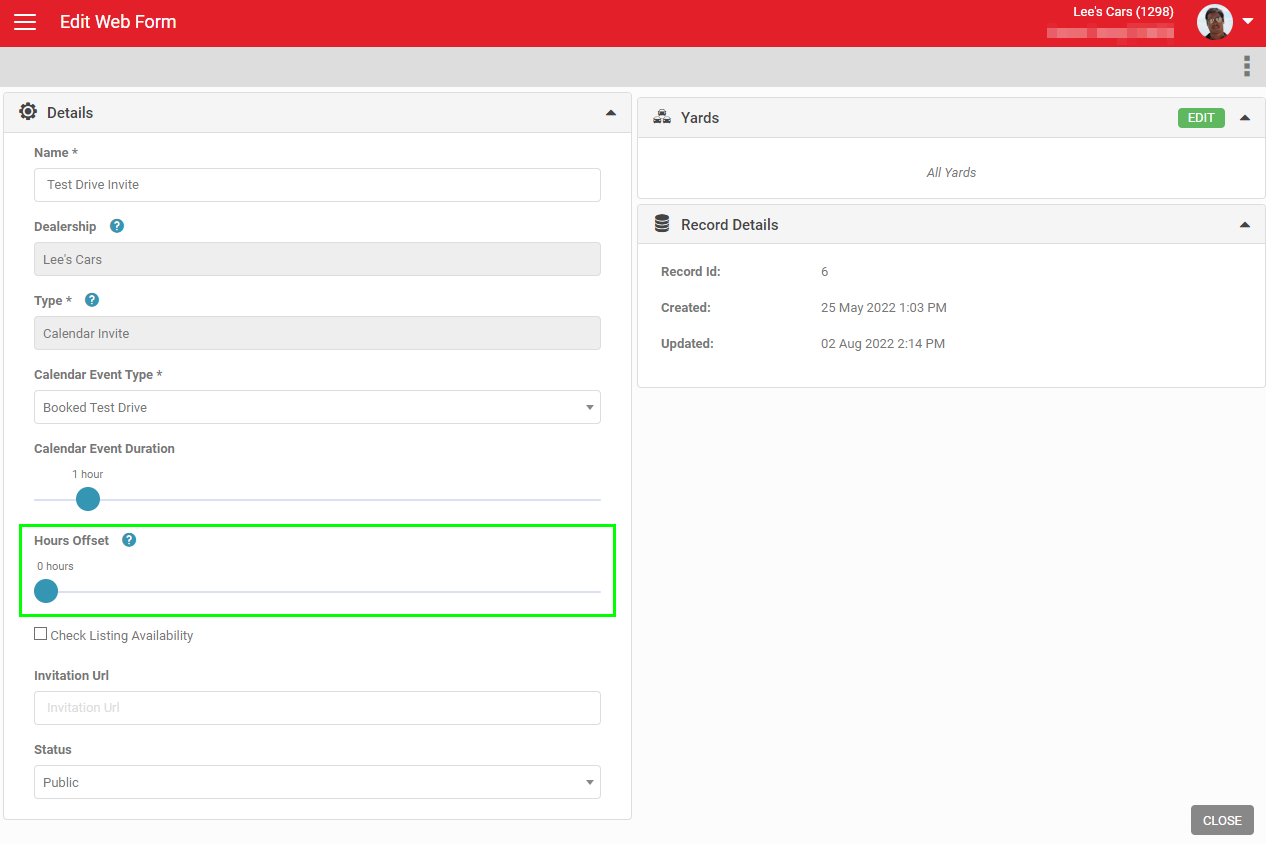Show help for Dealership field
The height and width of the screenshot is (844, 1266).
tap(117, 226)
